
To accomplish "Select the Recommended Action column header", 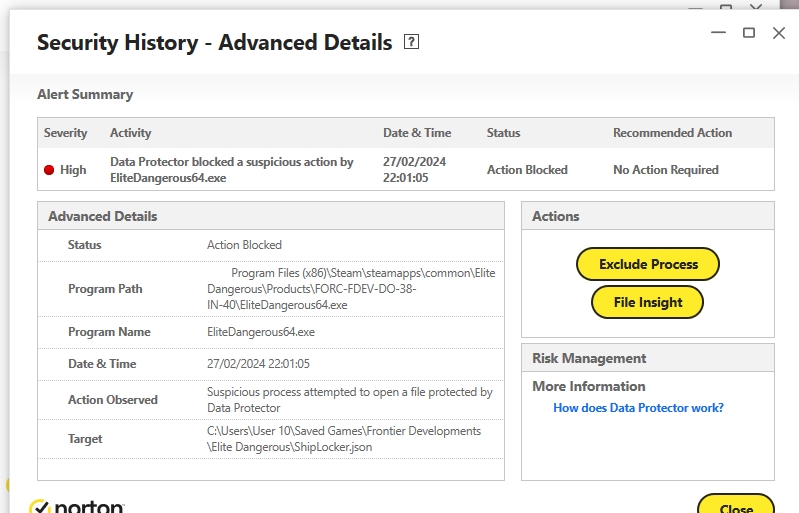I will coord(672,133).
